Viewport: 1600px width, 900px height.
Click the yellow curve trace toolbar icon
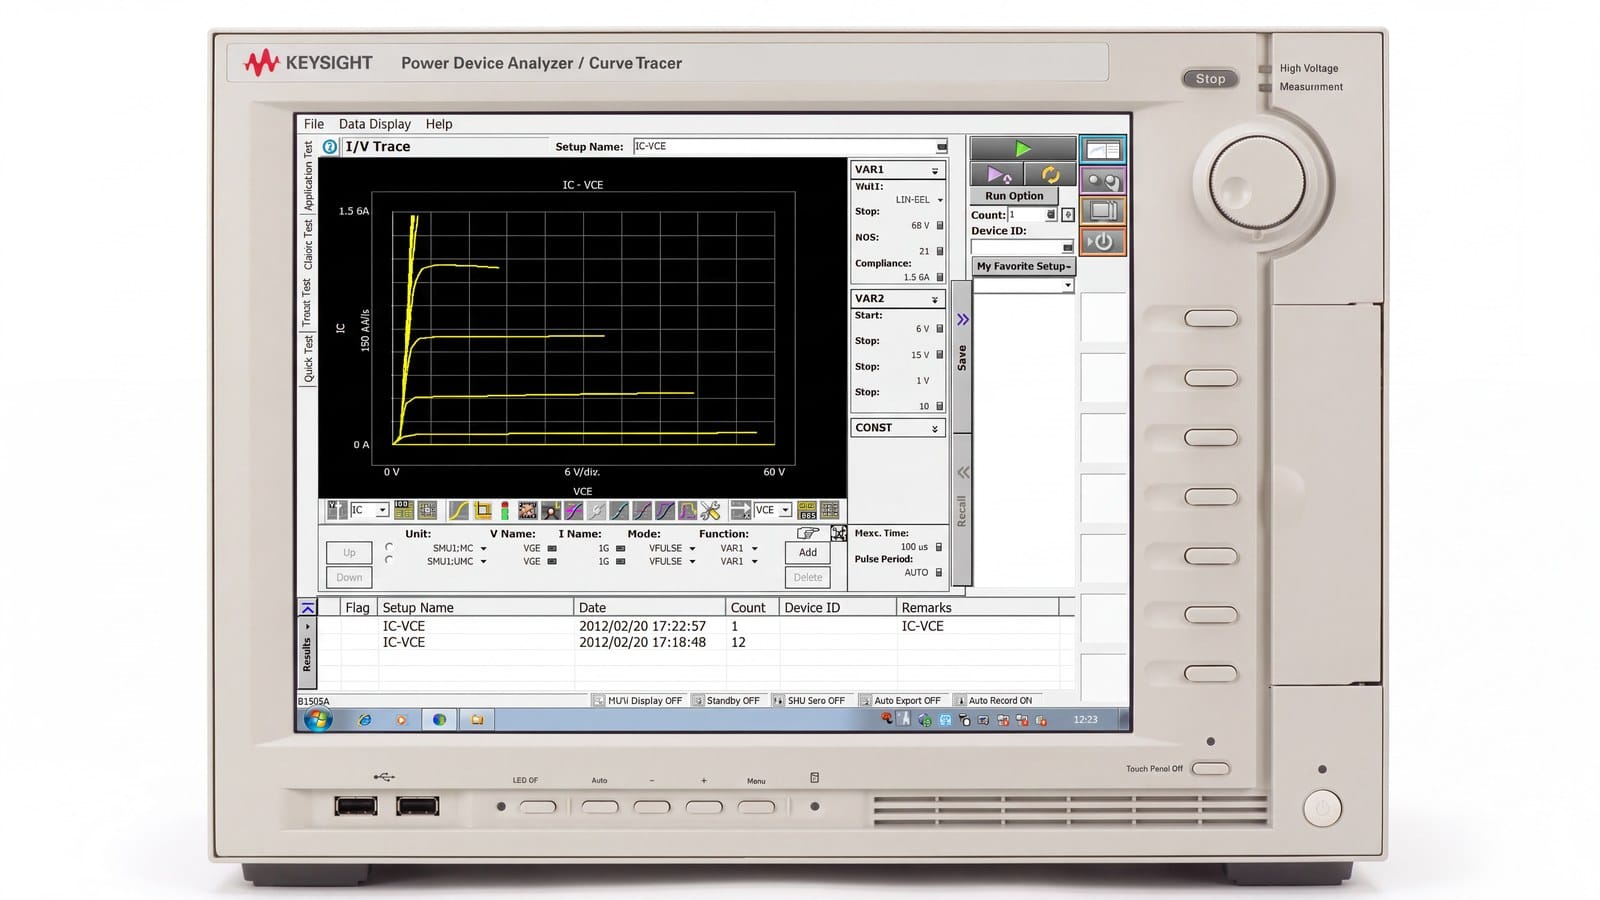point(458,511)
